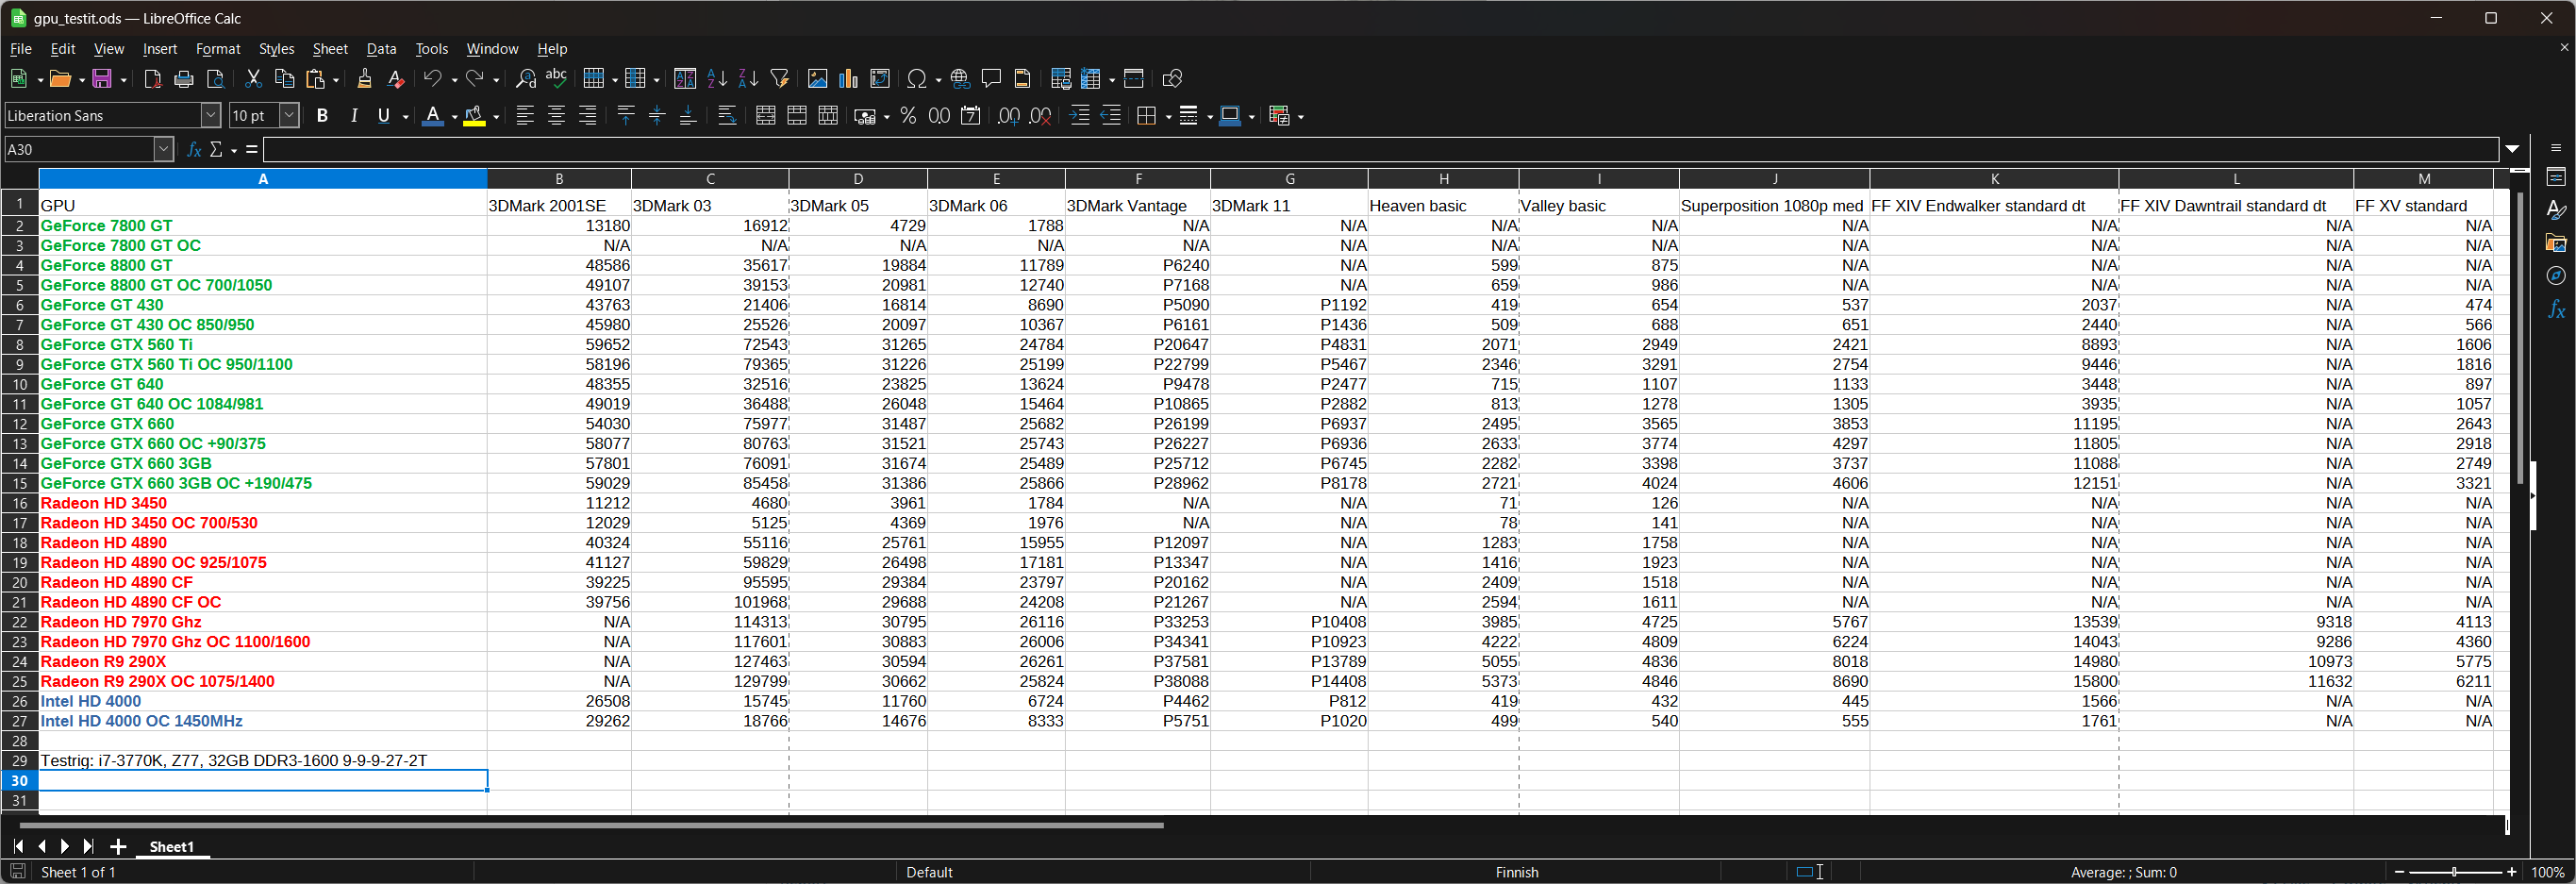2576x884 pixels.
Task: Open the Undo history dropdown arrow
Action: pyautogui.click(x=454, y=80)
